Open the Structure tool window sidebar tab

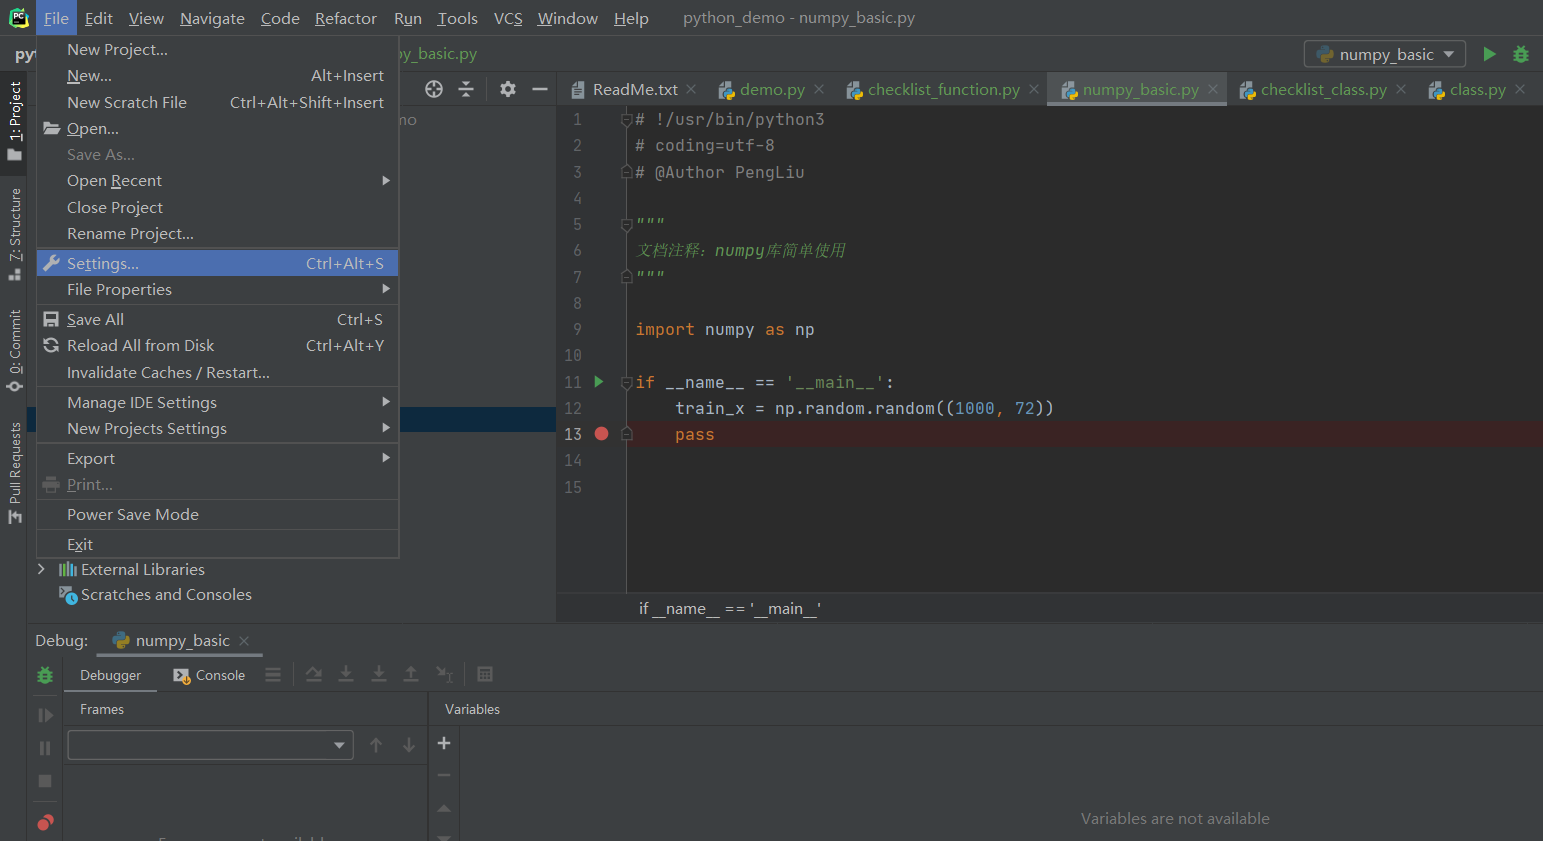click(x=14, y=234)
